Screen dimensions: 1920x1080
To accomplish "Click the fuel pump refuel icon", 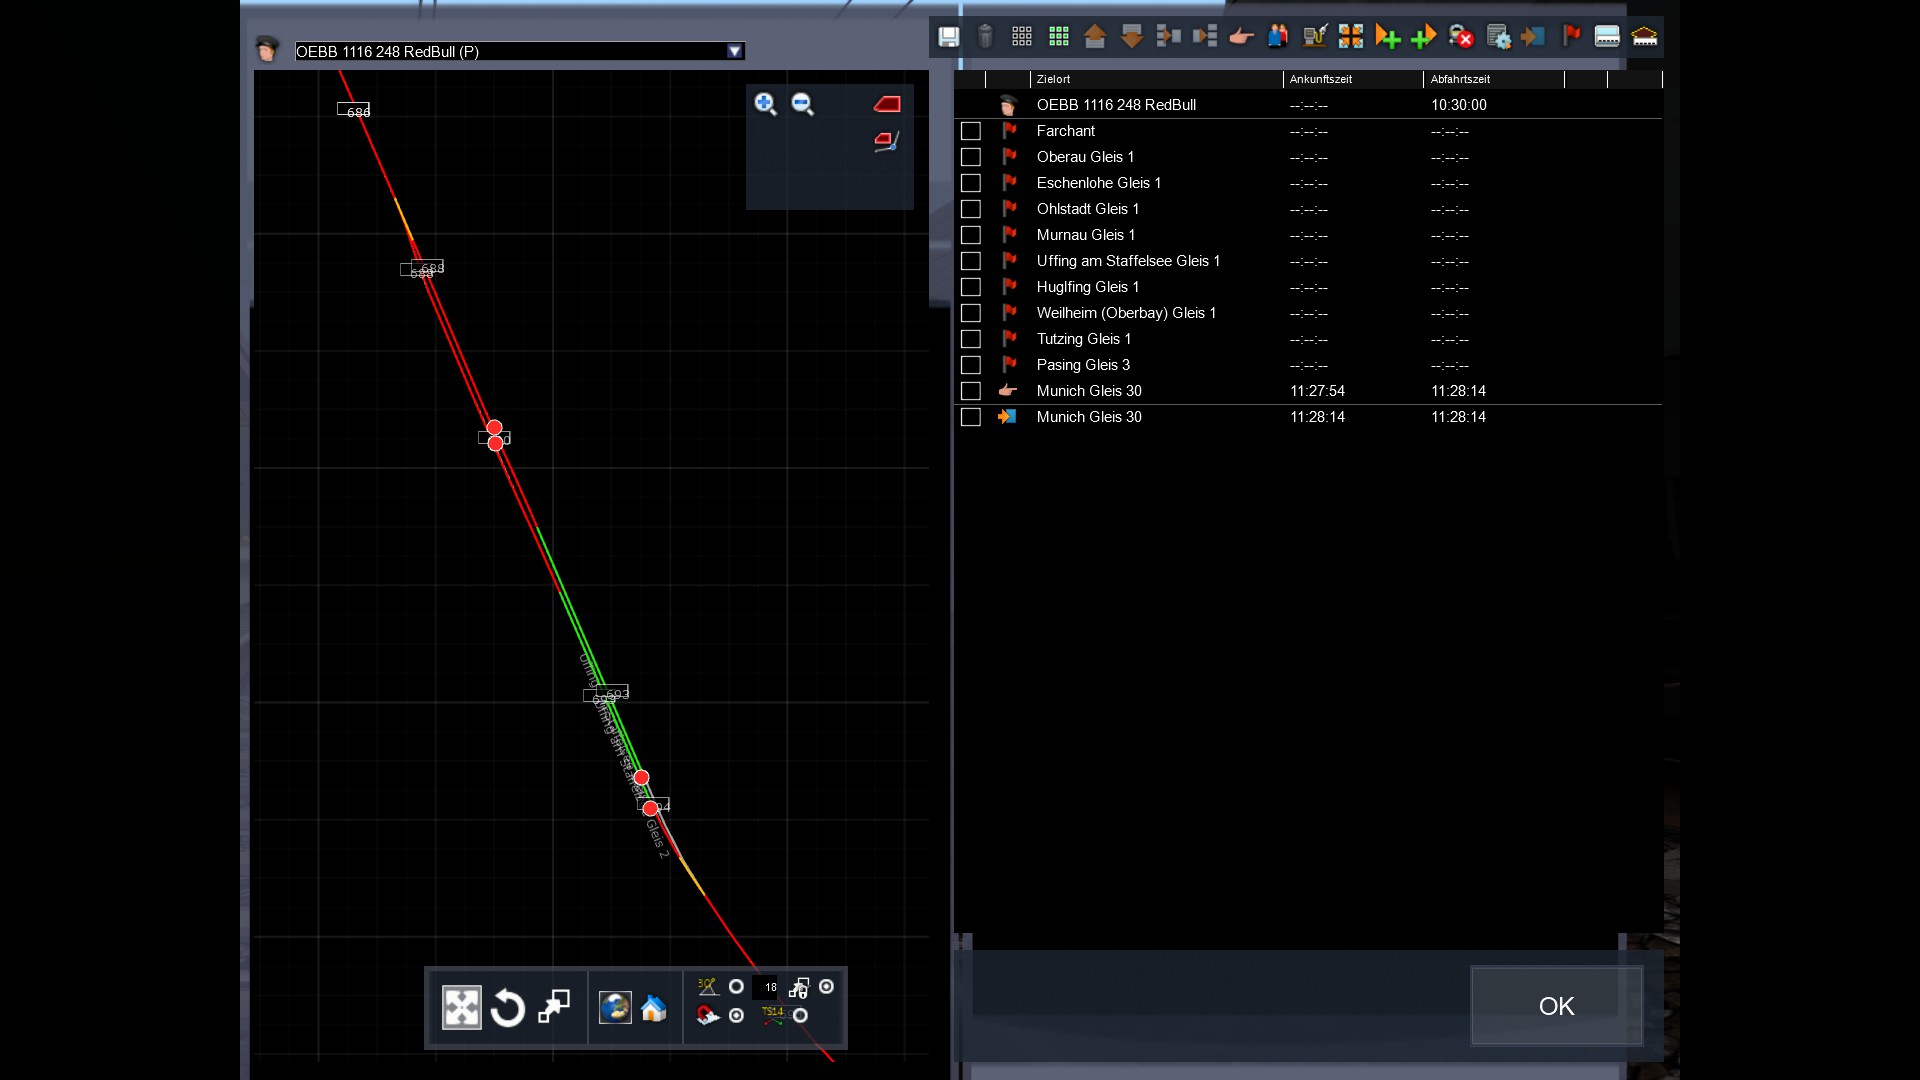I will [1314, 37].
